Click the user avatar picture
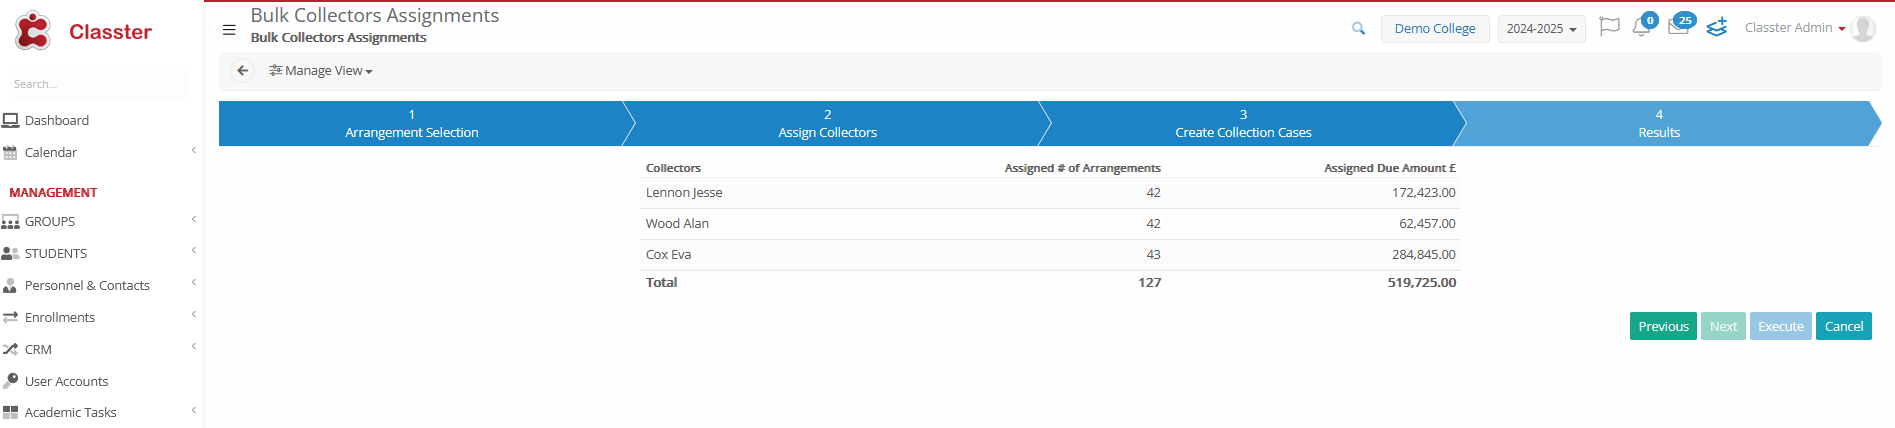The image size is (1895, 428). (1863, 28)
